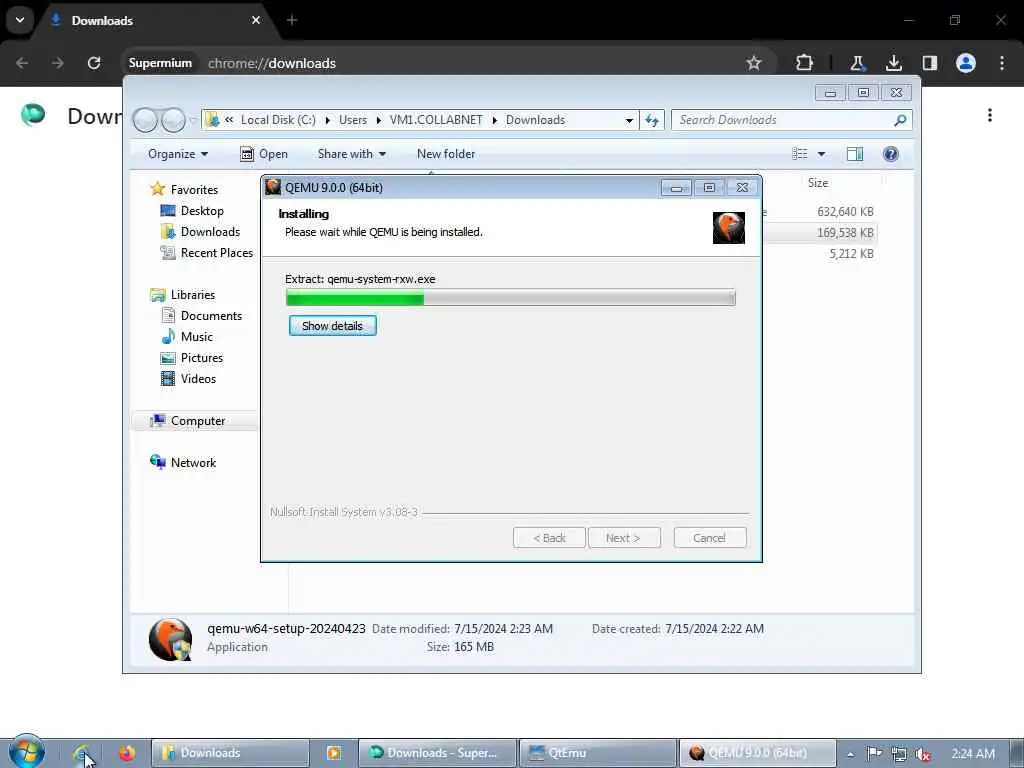
Task: Click the Explorer search magnifier icon
Action: point(900,120)
